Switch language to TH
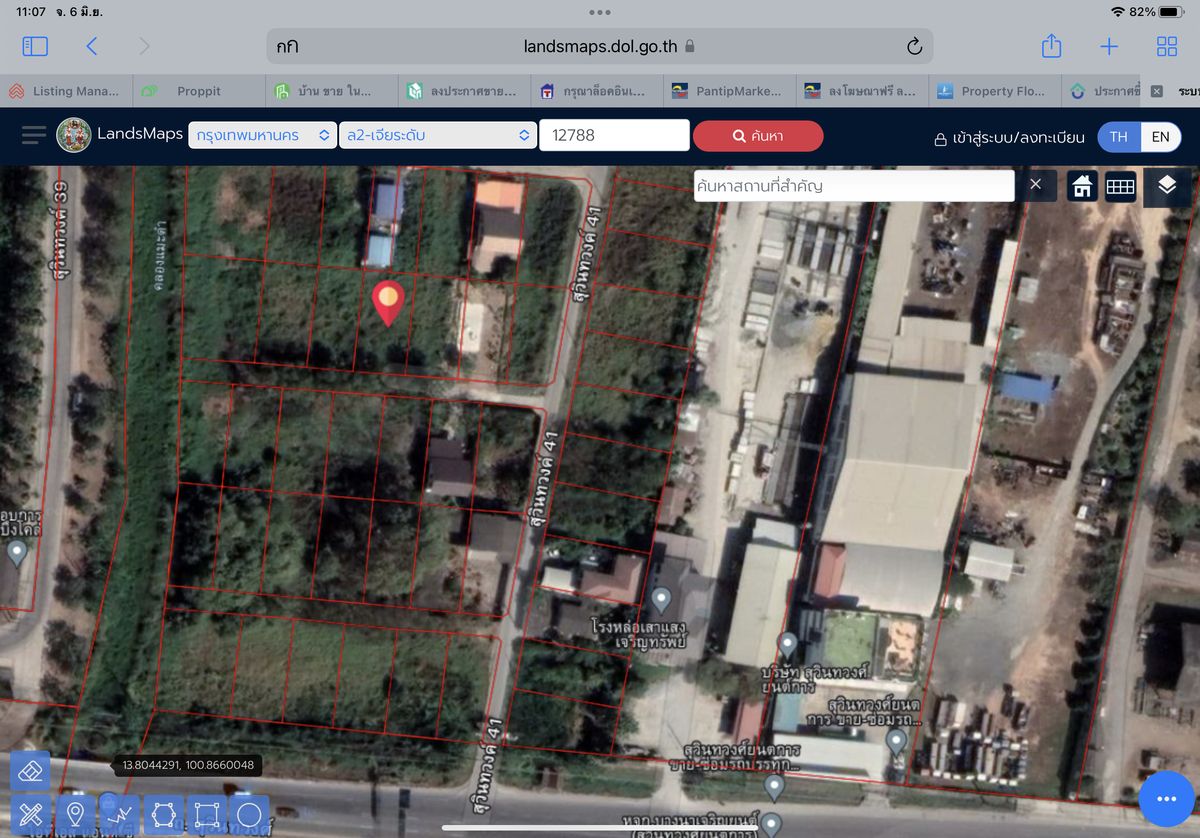1200x838 pixels. tap(1119, 137)
